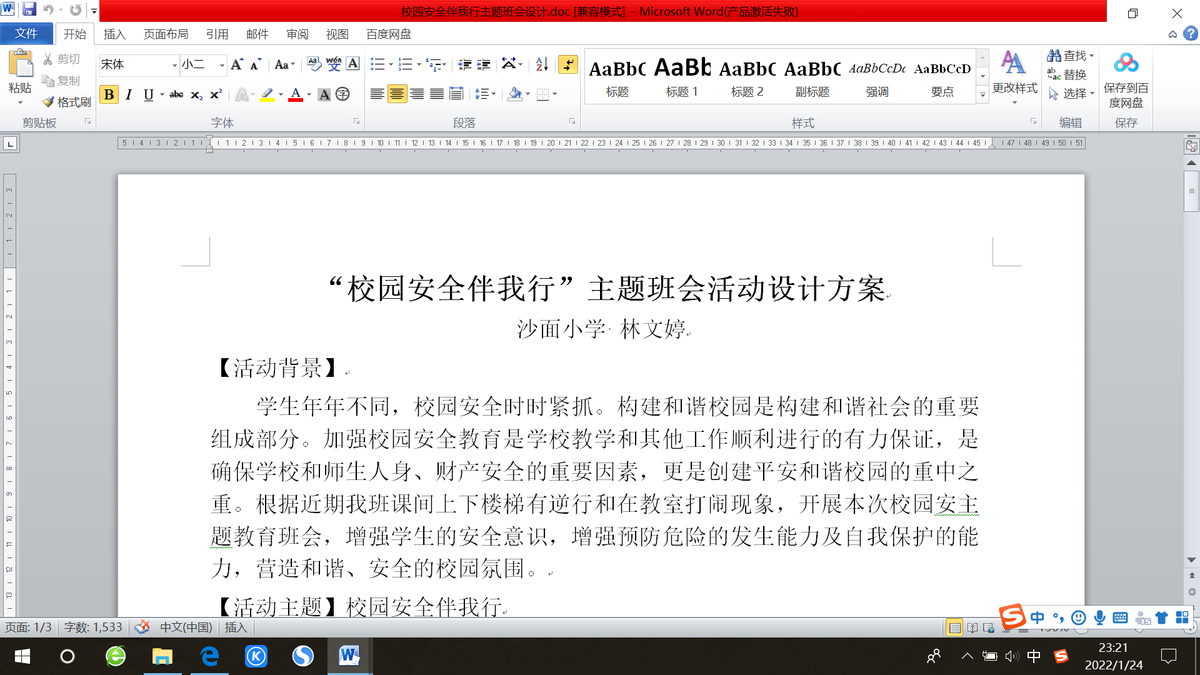Click the Distributed alignment icon
This screenshot has width=1200, height=675.
tap(456, 95)
